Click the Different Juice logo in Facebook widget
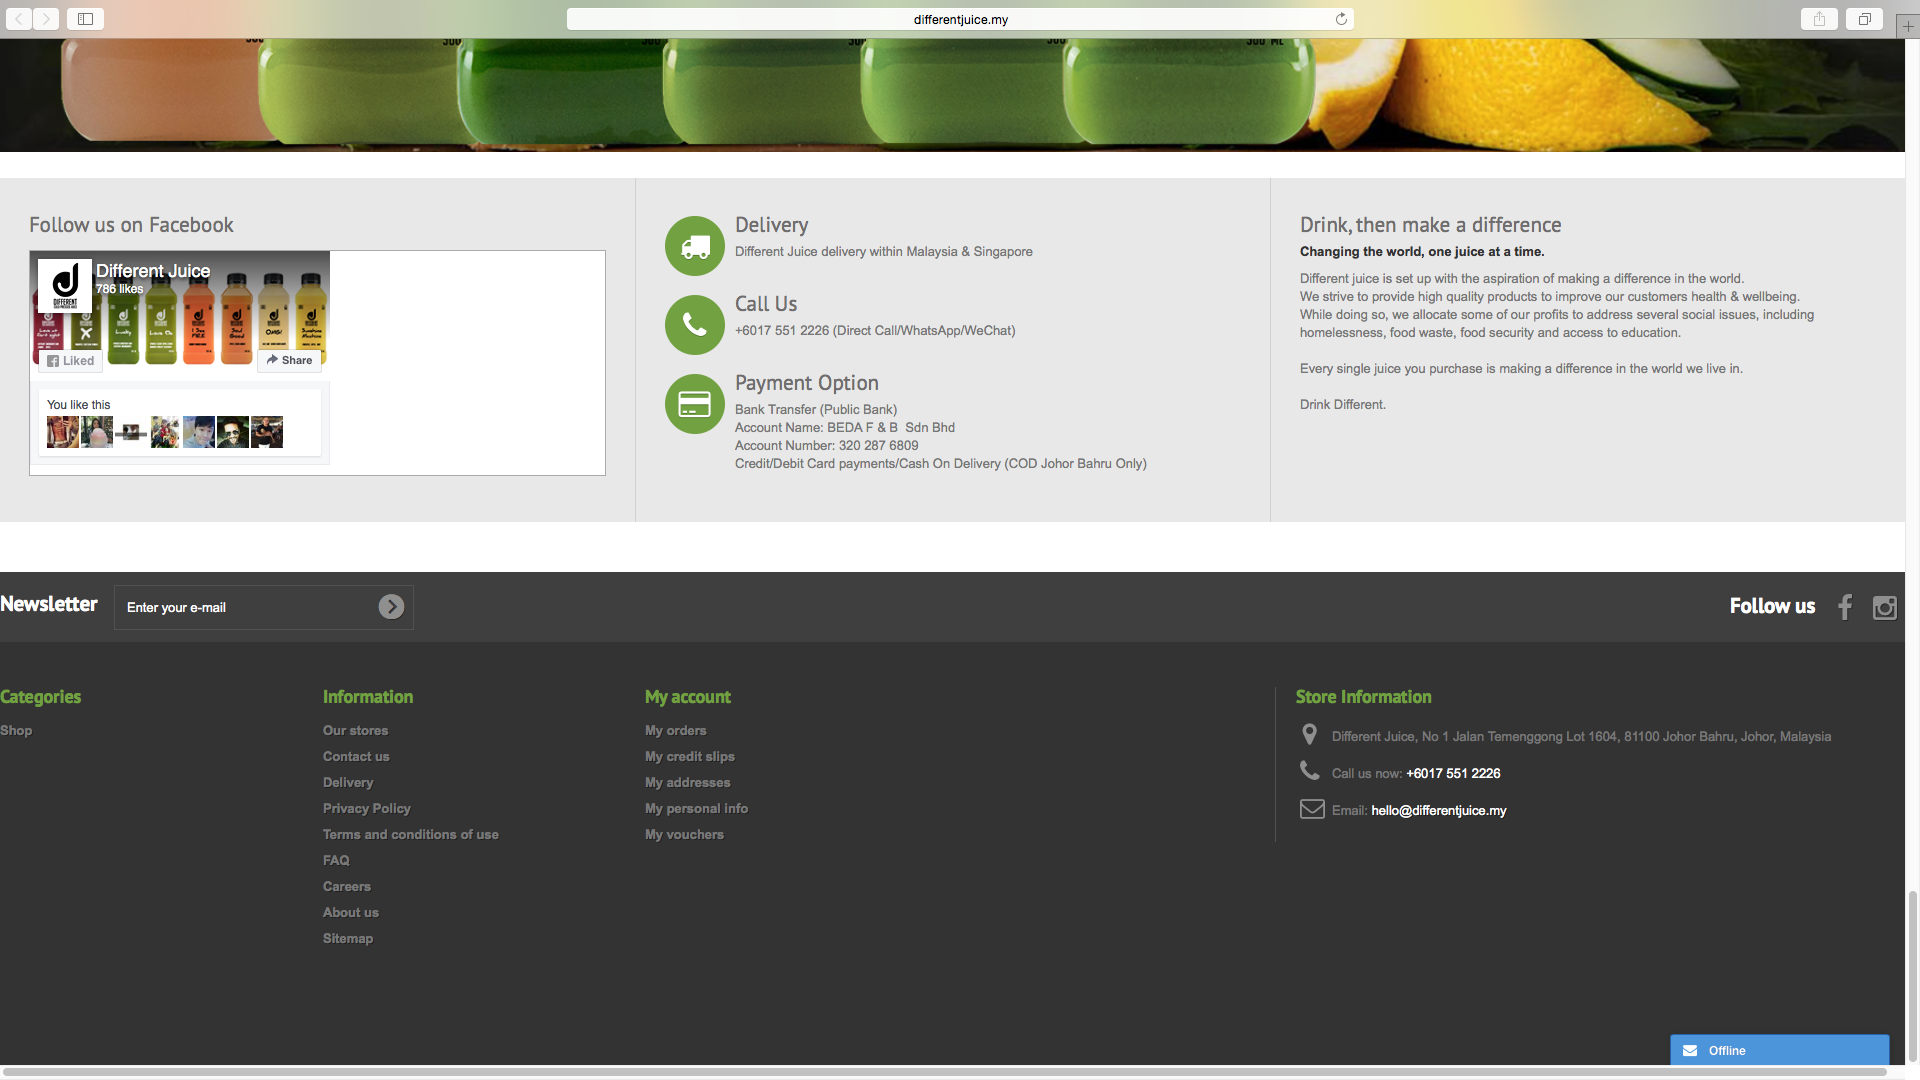 65,286
